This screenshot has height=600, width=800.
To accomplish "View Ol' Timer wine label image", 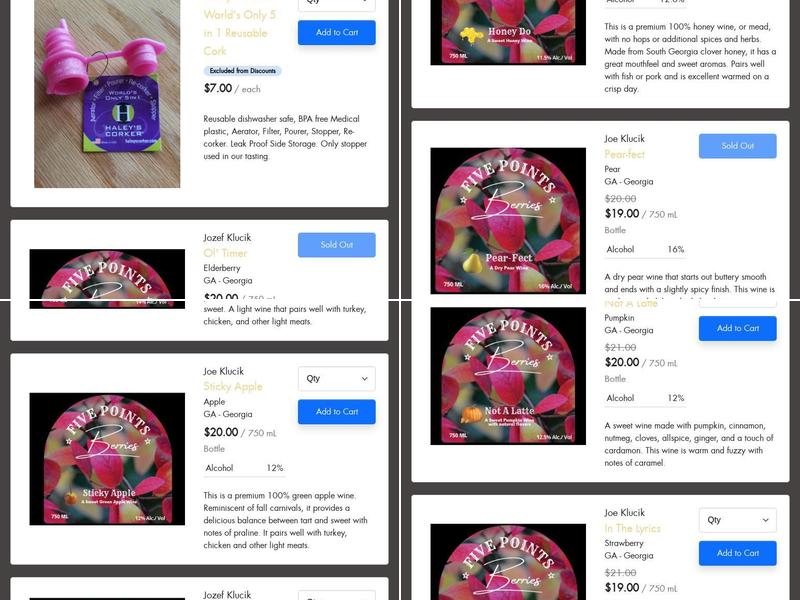I will tap(107, 279).
